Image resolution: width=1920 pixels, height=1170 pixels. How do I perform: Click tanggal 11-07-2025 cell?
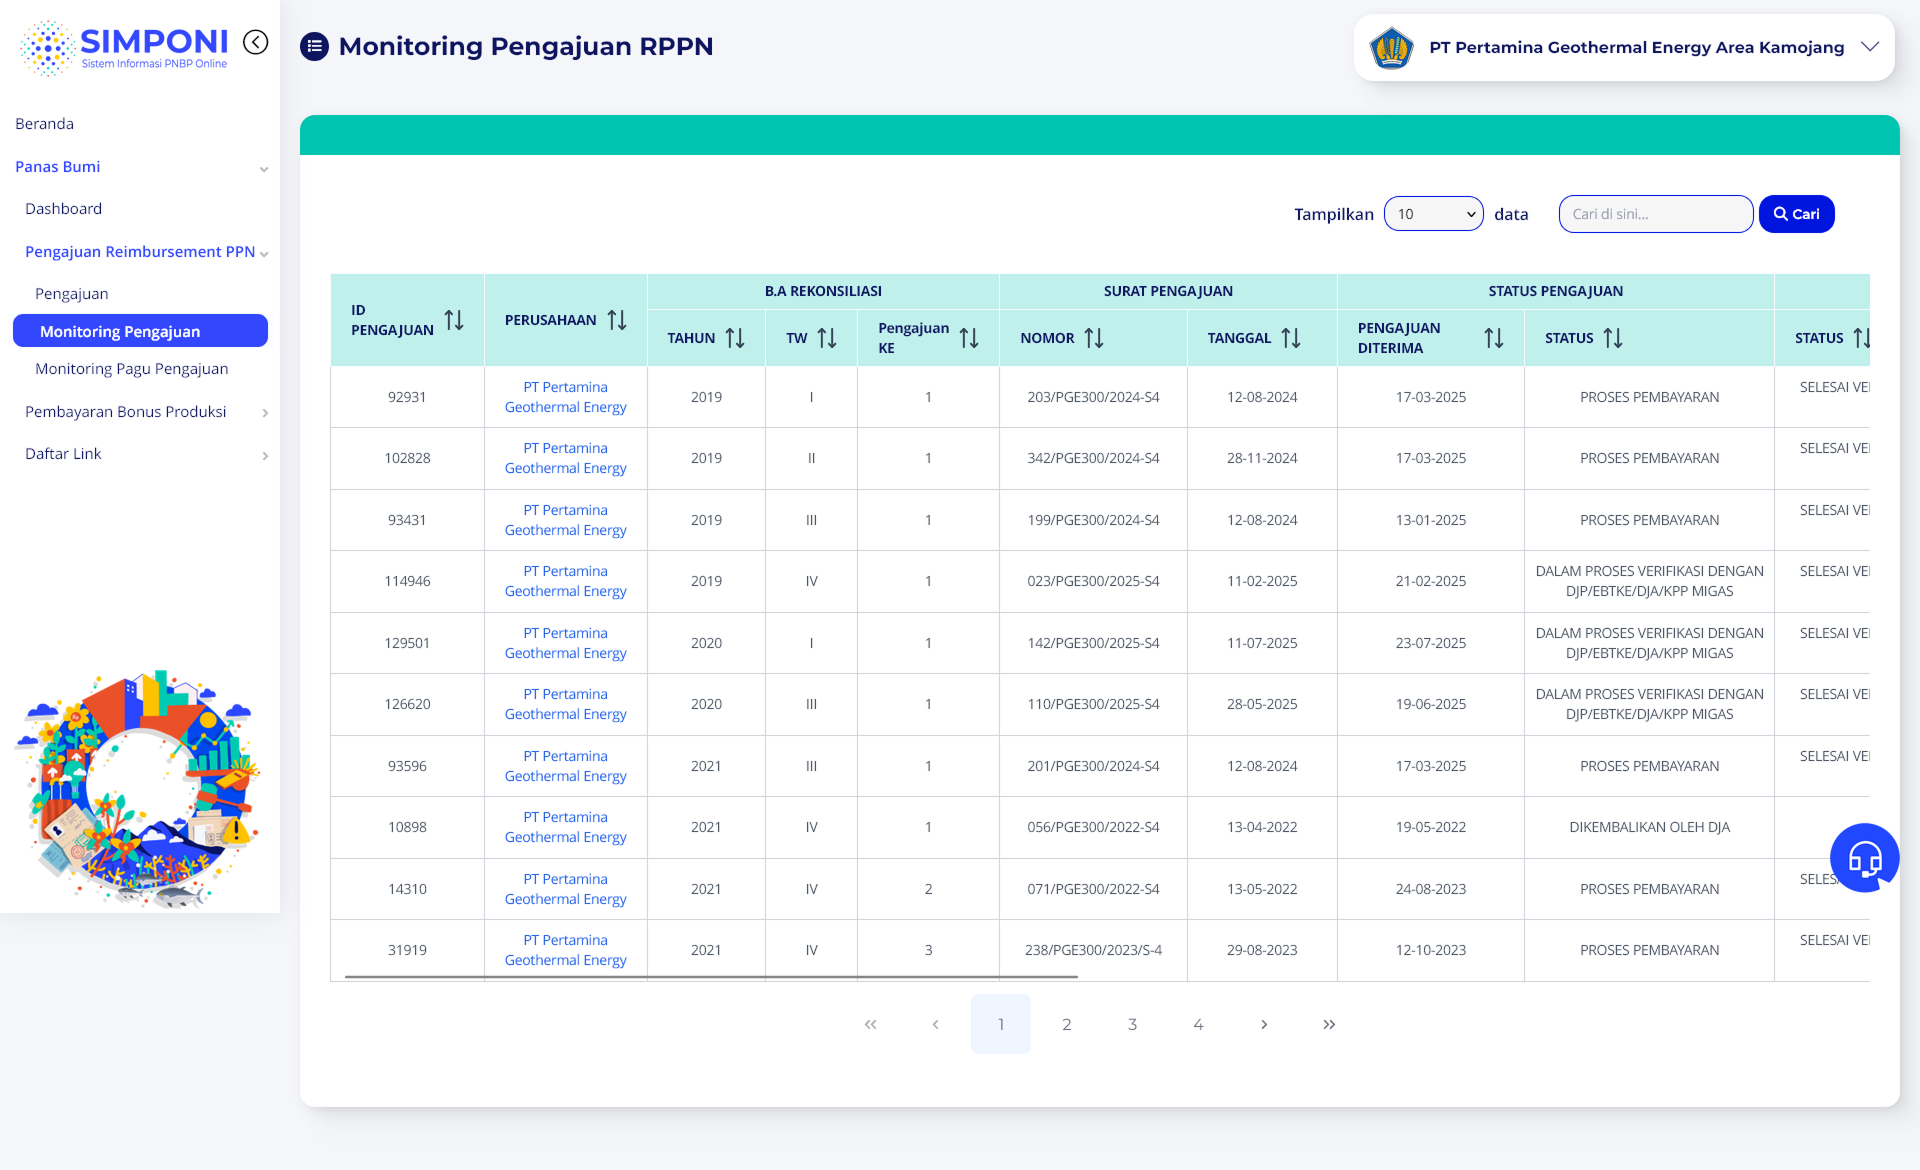click(1262, 643)
